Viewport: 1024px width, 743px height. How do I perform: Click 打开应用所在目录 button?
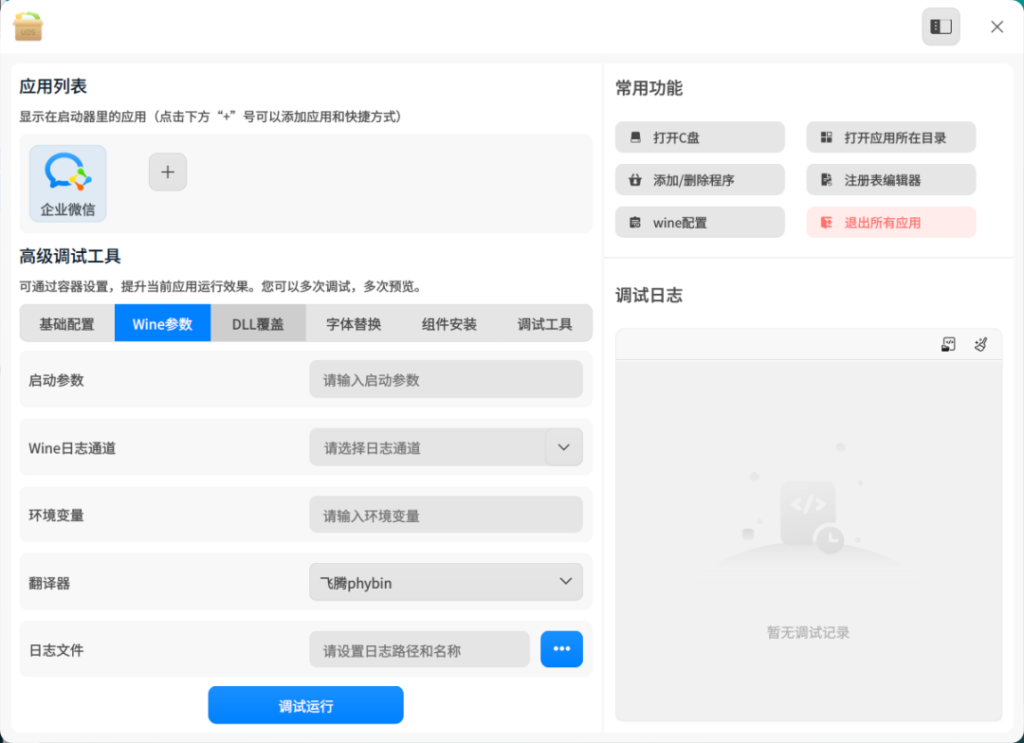click(x=890, y=138)
